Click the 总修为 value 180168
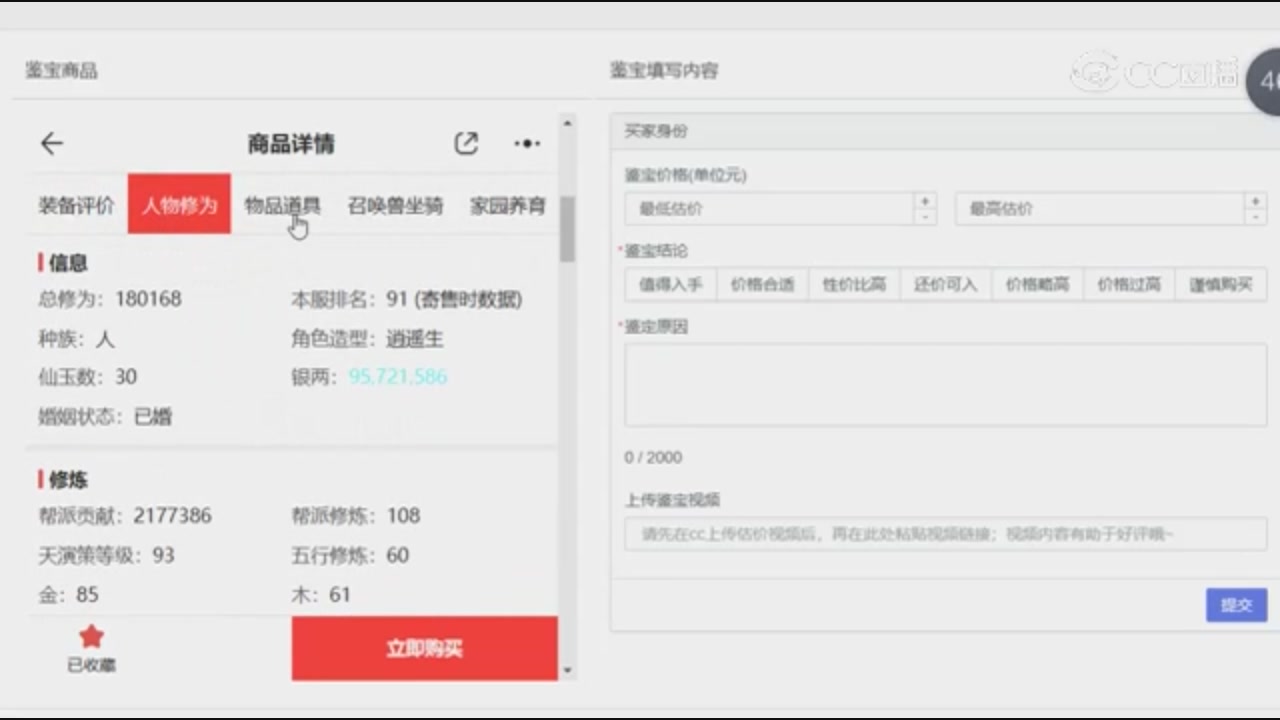The image size is (1280, 720). pyautogui.click(x=148, y=299)
